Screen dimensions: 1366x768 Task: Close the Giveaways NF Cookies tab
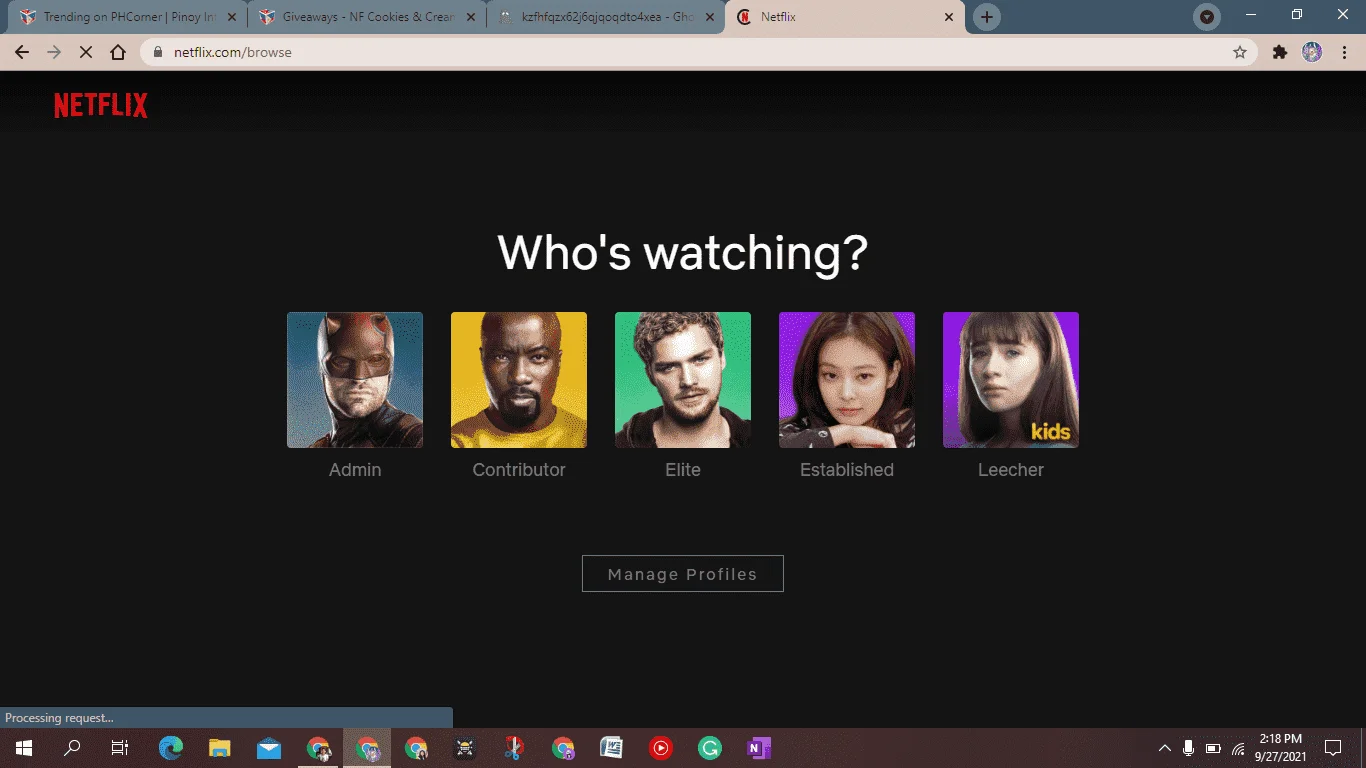(470, 17)
